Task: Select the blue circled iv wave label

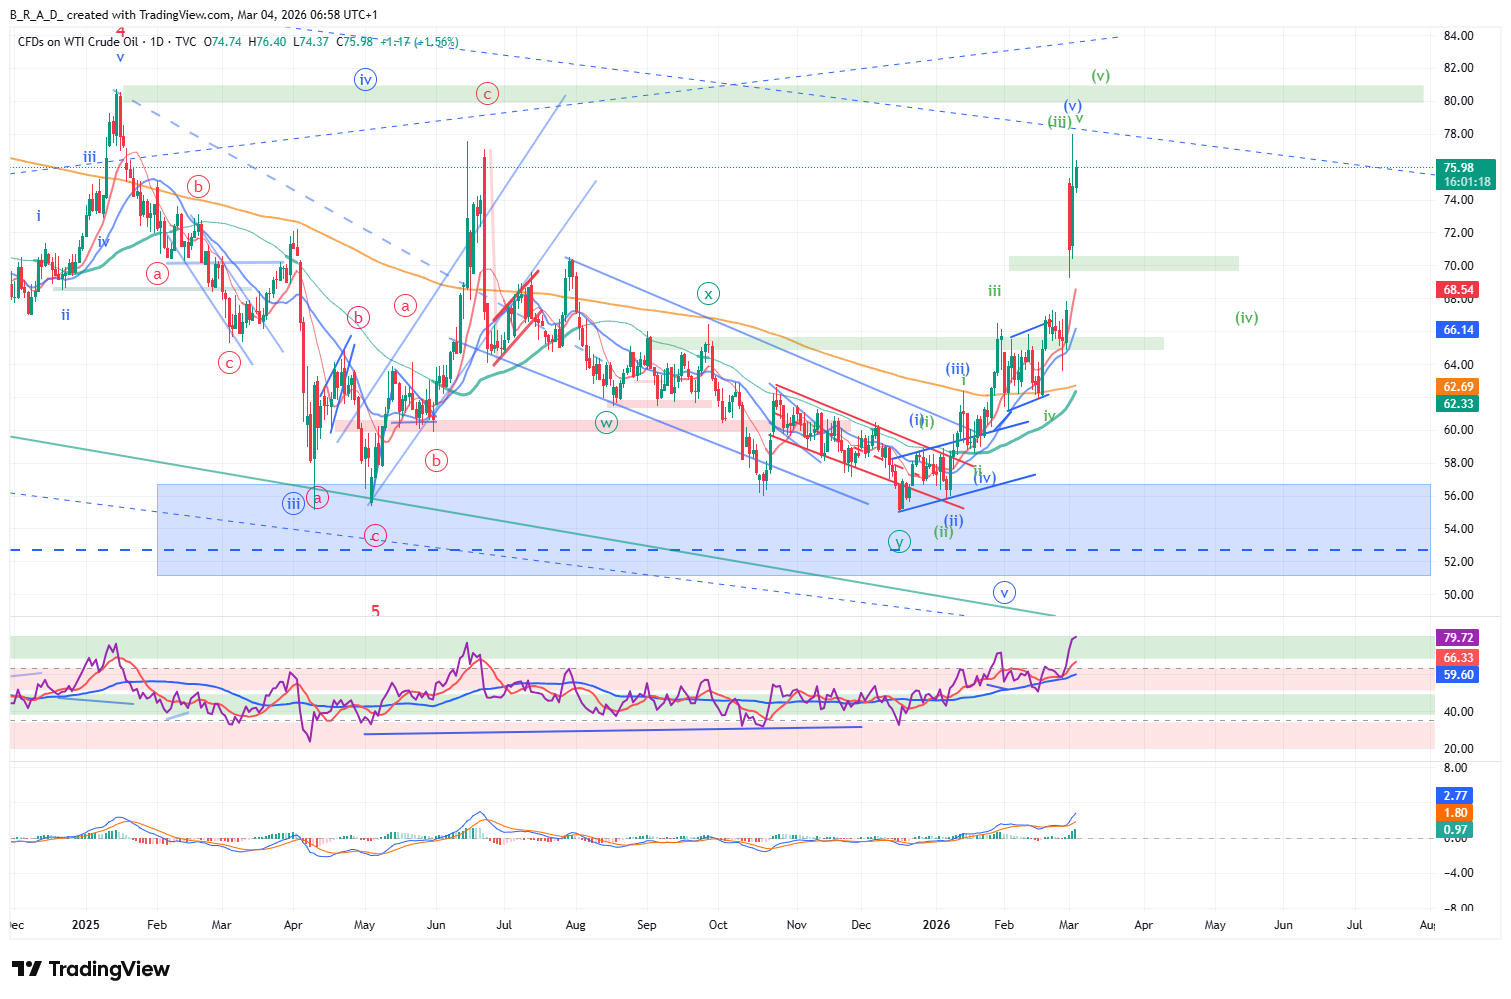Action: click(x=365, y=80)
